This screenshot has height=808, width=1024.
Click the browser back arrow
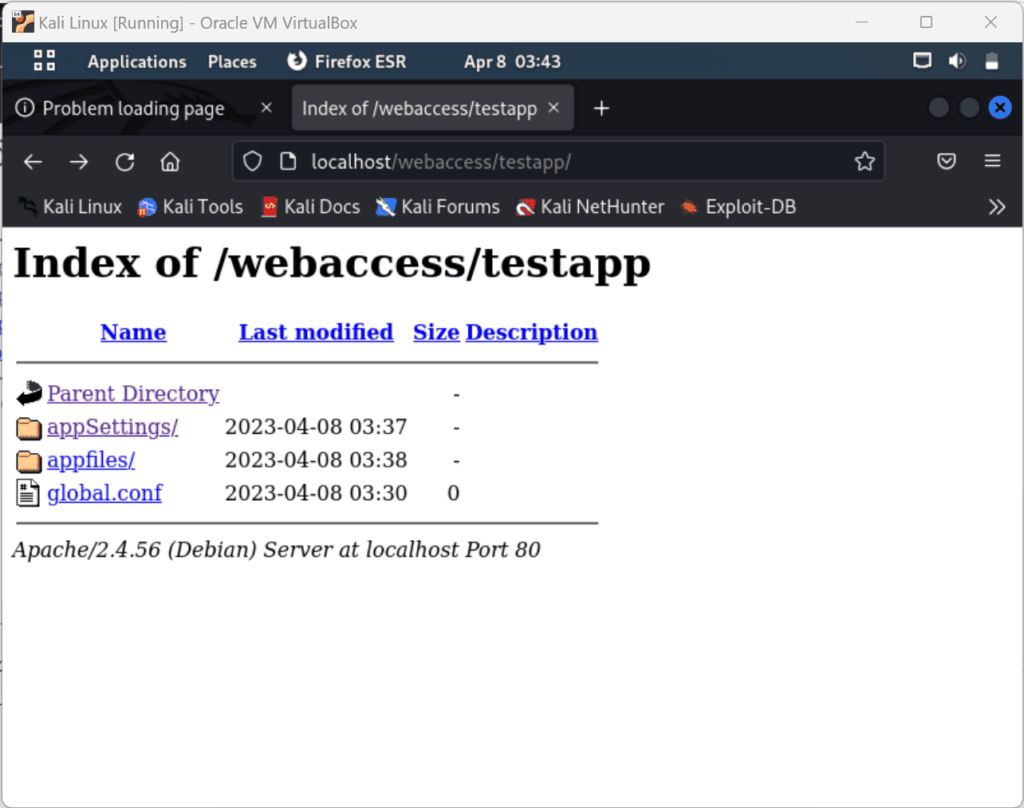coord(33,162)
